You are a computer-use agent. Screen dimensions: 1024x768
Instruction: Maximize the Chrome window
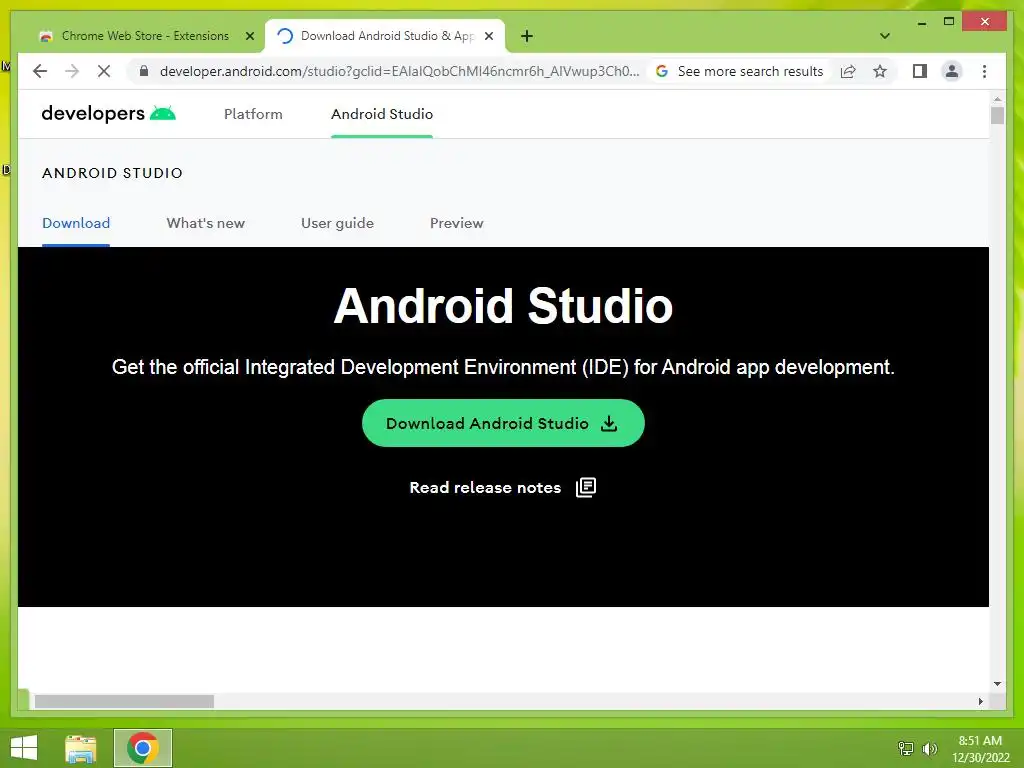click(x=949, y=22)
